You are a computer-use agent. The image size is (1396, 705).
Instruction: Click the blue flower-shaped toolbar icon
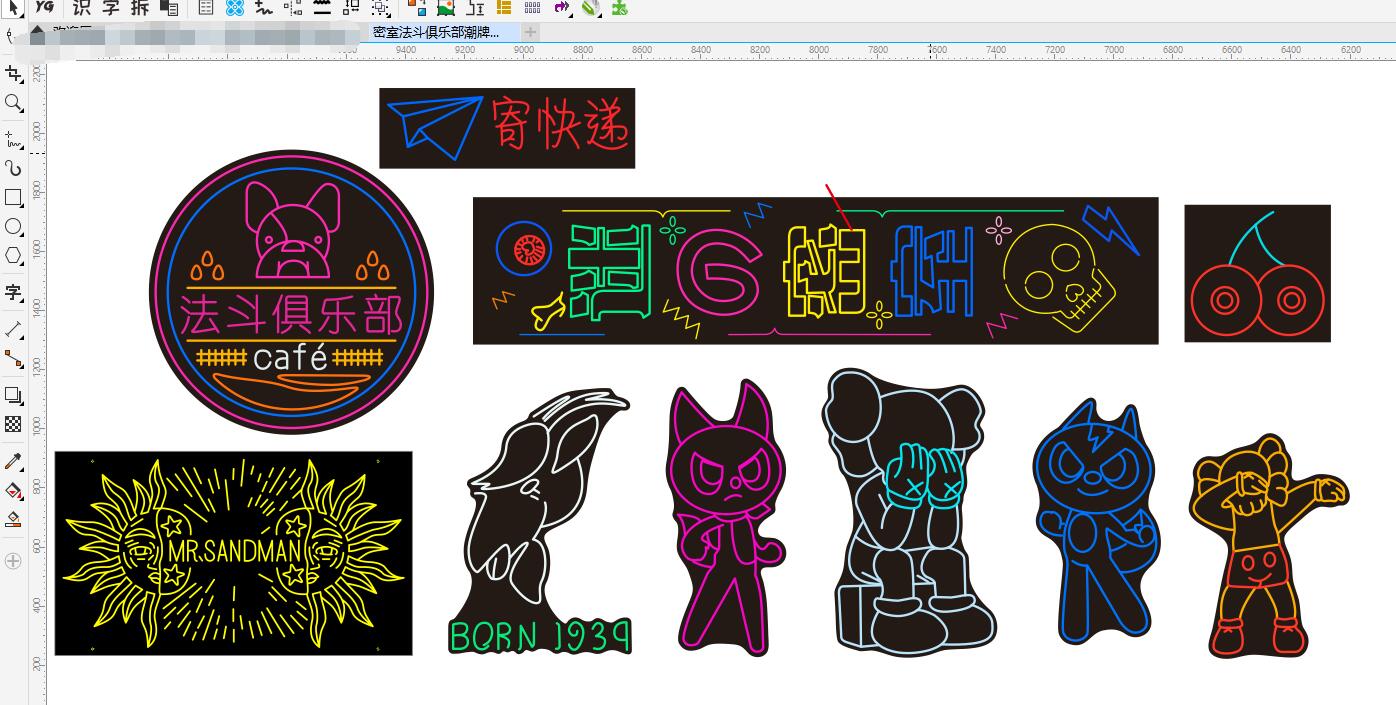point(234,7)
